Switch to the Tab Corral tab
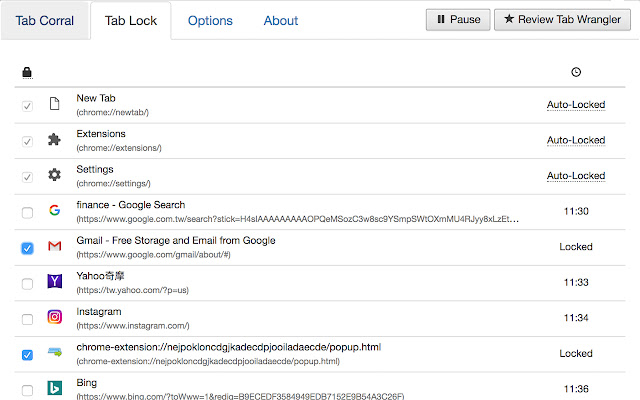 45,20
